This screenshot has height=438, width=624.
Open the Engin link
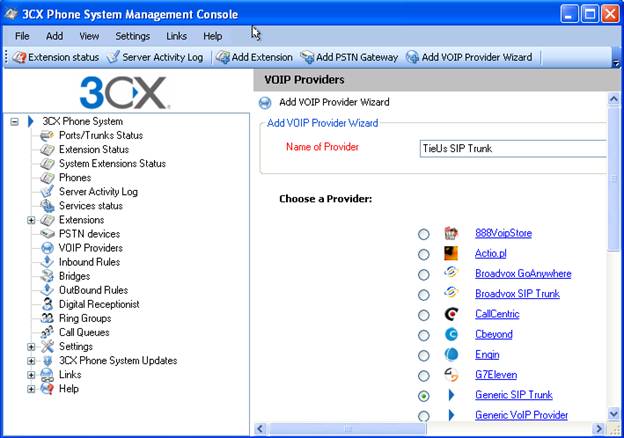point(487,354)
